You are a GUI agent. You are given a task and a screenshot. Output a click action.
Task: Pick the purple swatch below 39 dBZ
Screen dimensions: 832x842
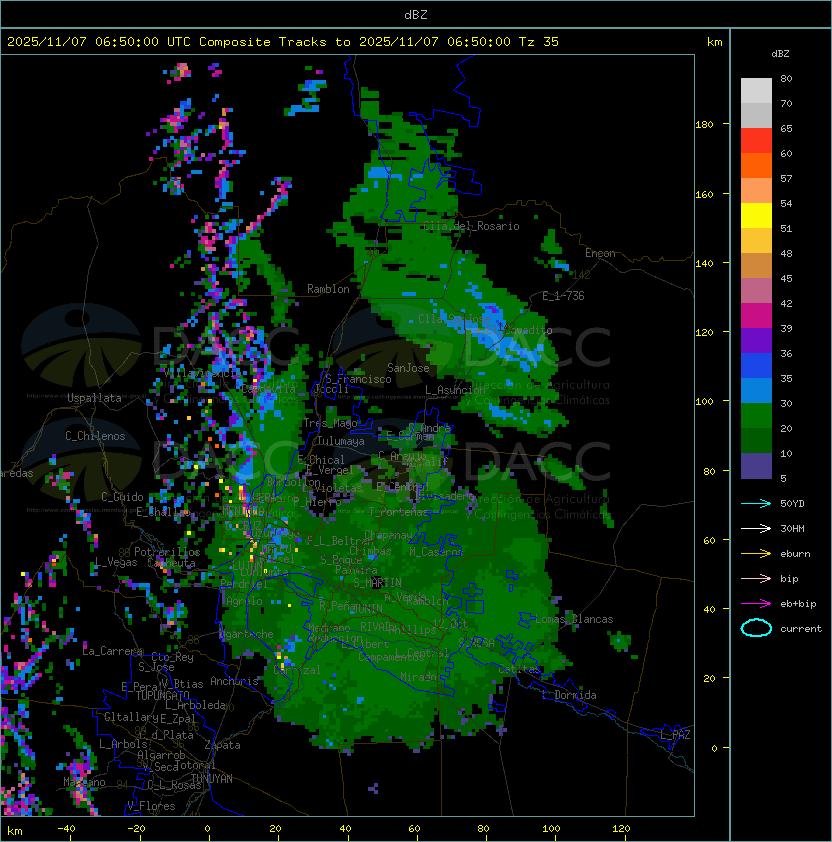(x=756, y=341)
